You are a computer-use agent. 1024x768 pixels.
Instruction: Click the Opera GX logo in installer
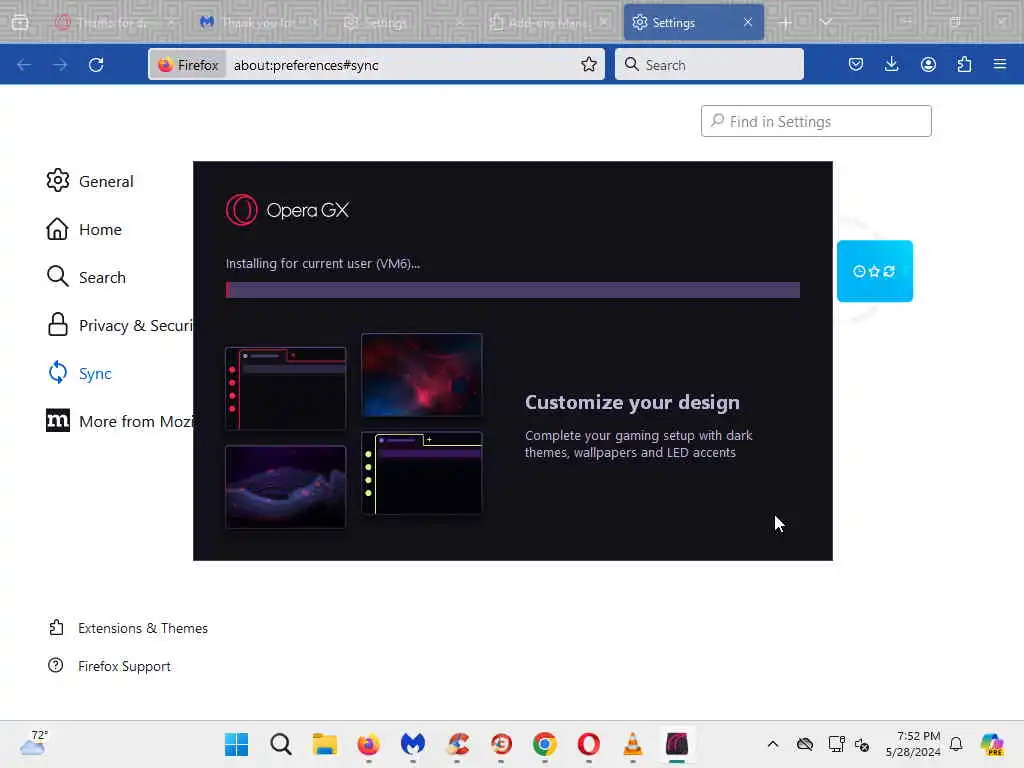coord(288,210)
